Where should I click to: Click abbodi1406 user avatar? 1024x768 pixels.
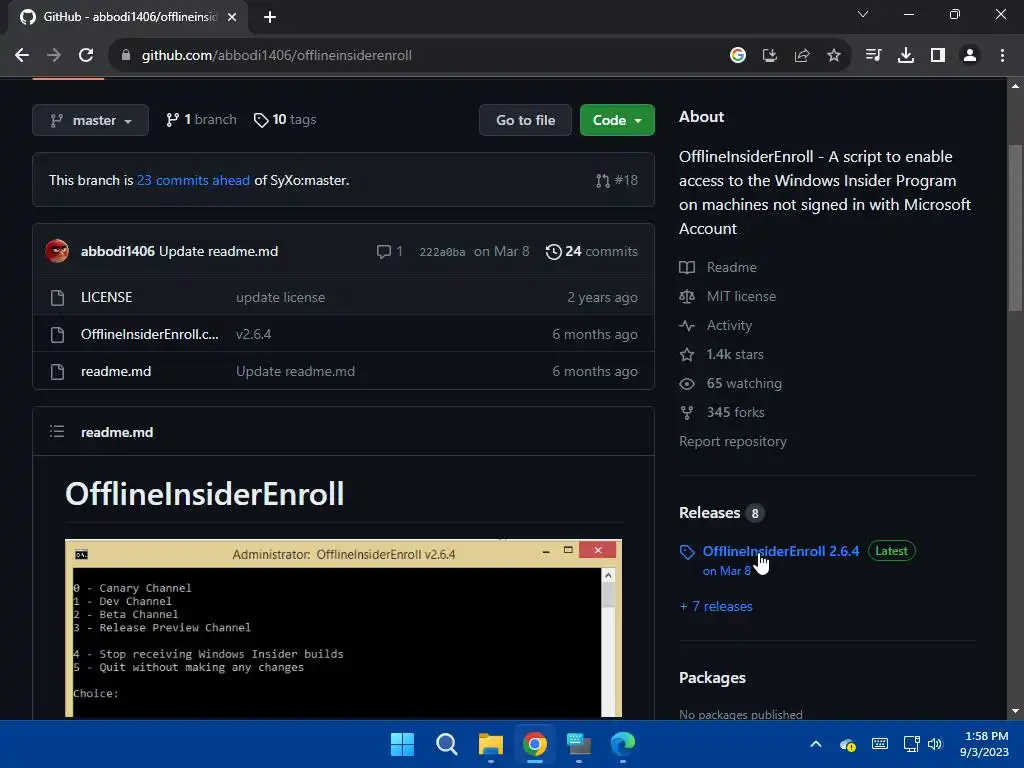[57, 251]
